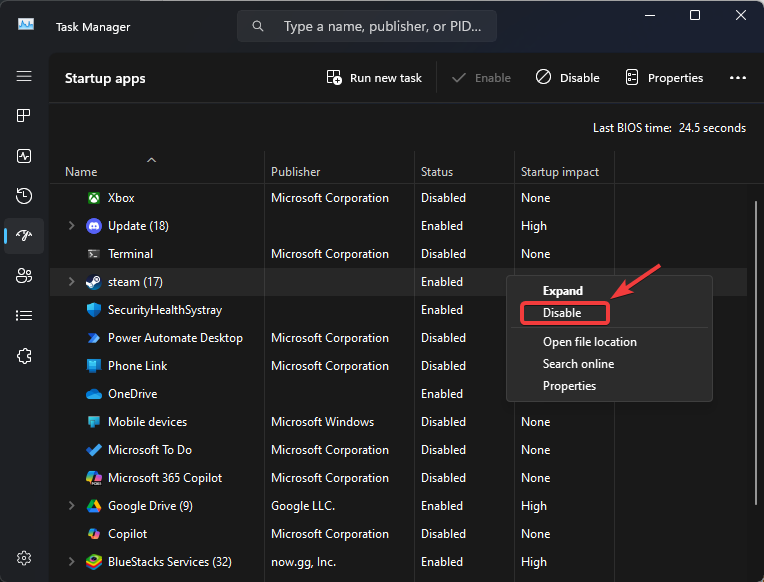The width and height of the screenshot is (764, 582).
Task: Click now.gg, Inc. publisher cell
Action: click(303, 562)
